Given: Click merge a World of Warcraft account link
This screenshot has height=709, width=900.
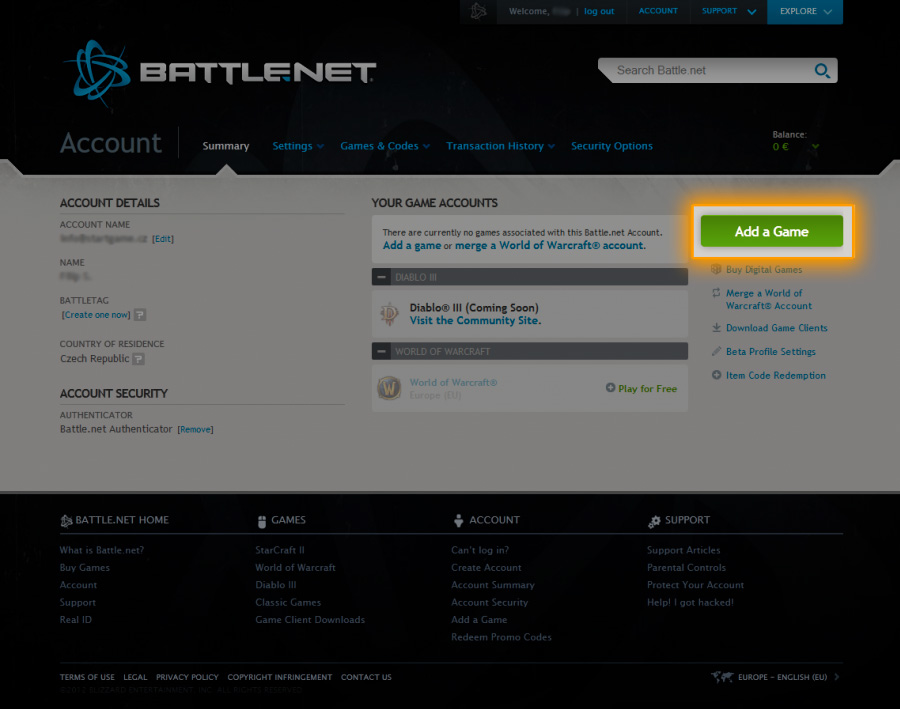Looking at the screenshot, I should [x=550, y=245].
